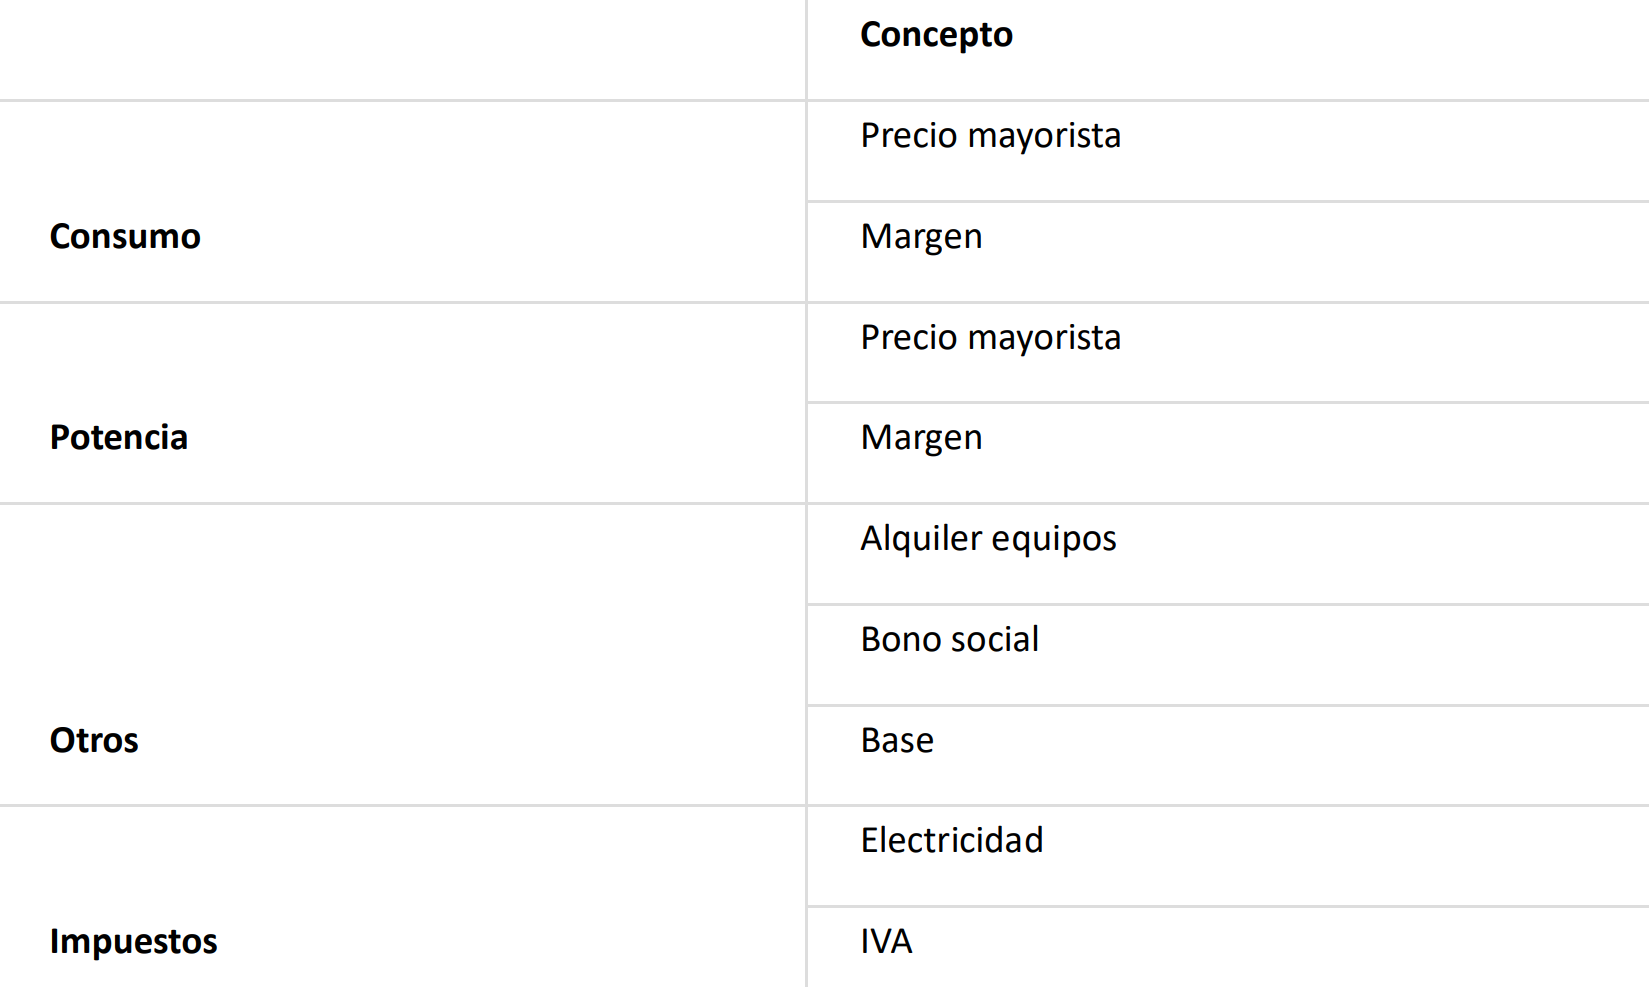Click the IVA tax cell
The height and width of the screenshot is (987, 1649).
(x=886, y=942)
